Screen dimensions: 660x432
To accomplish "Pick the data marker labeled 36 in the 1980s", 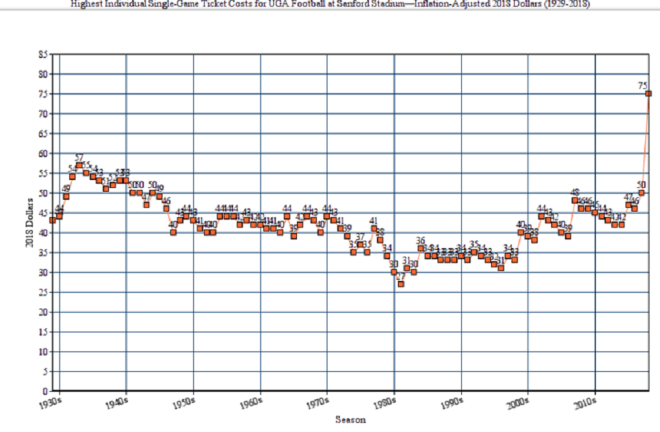I will (x=421, y=248).
